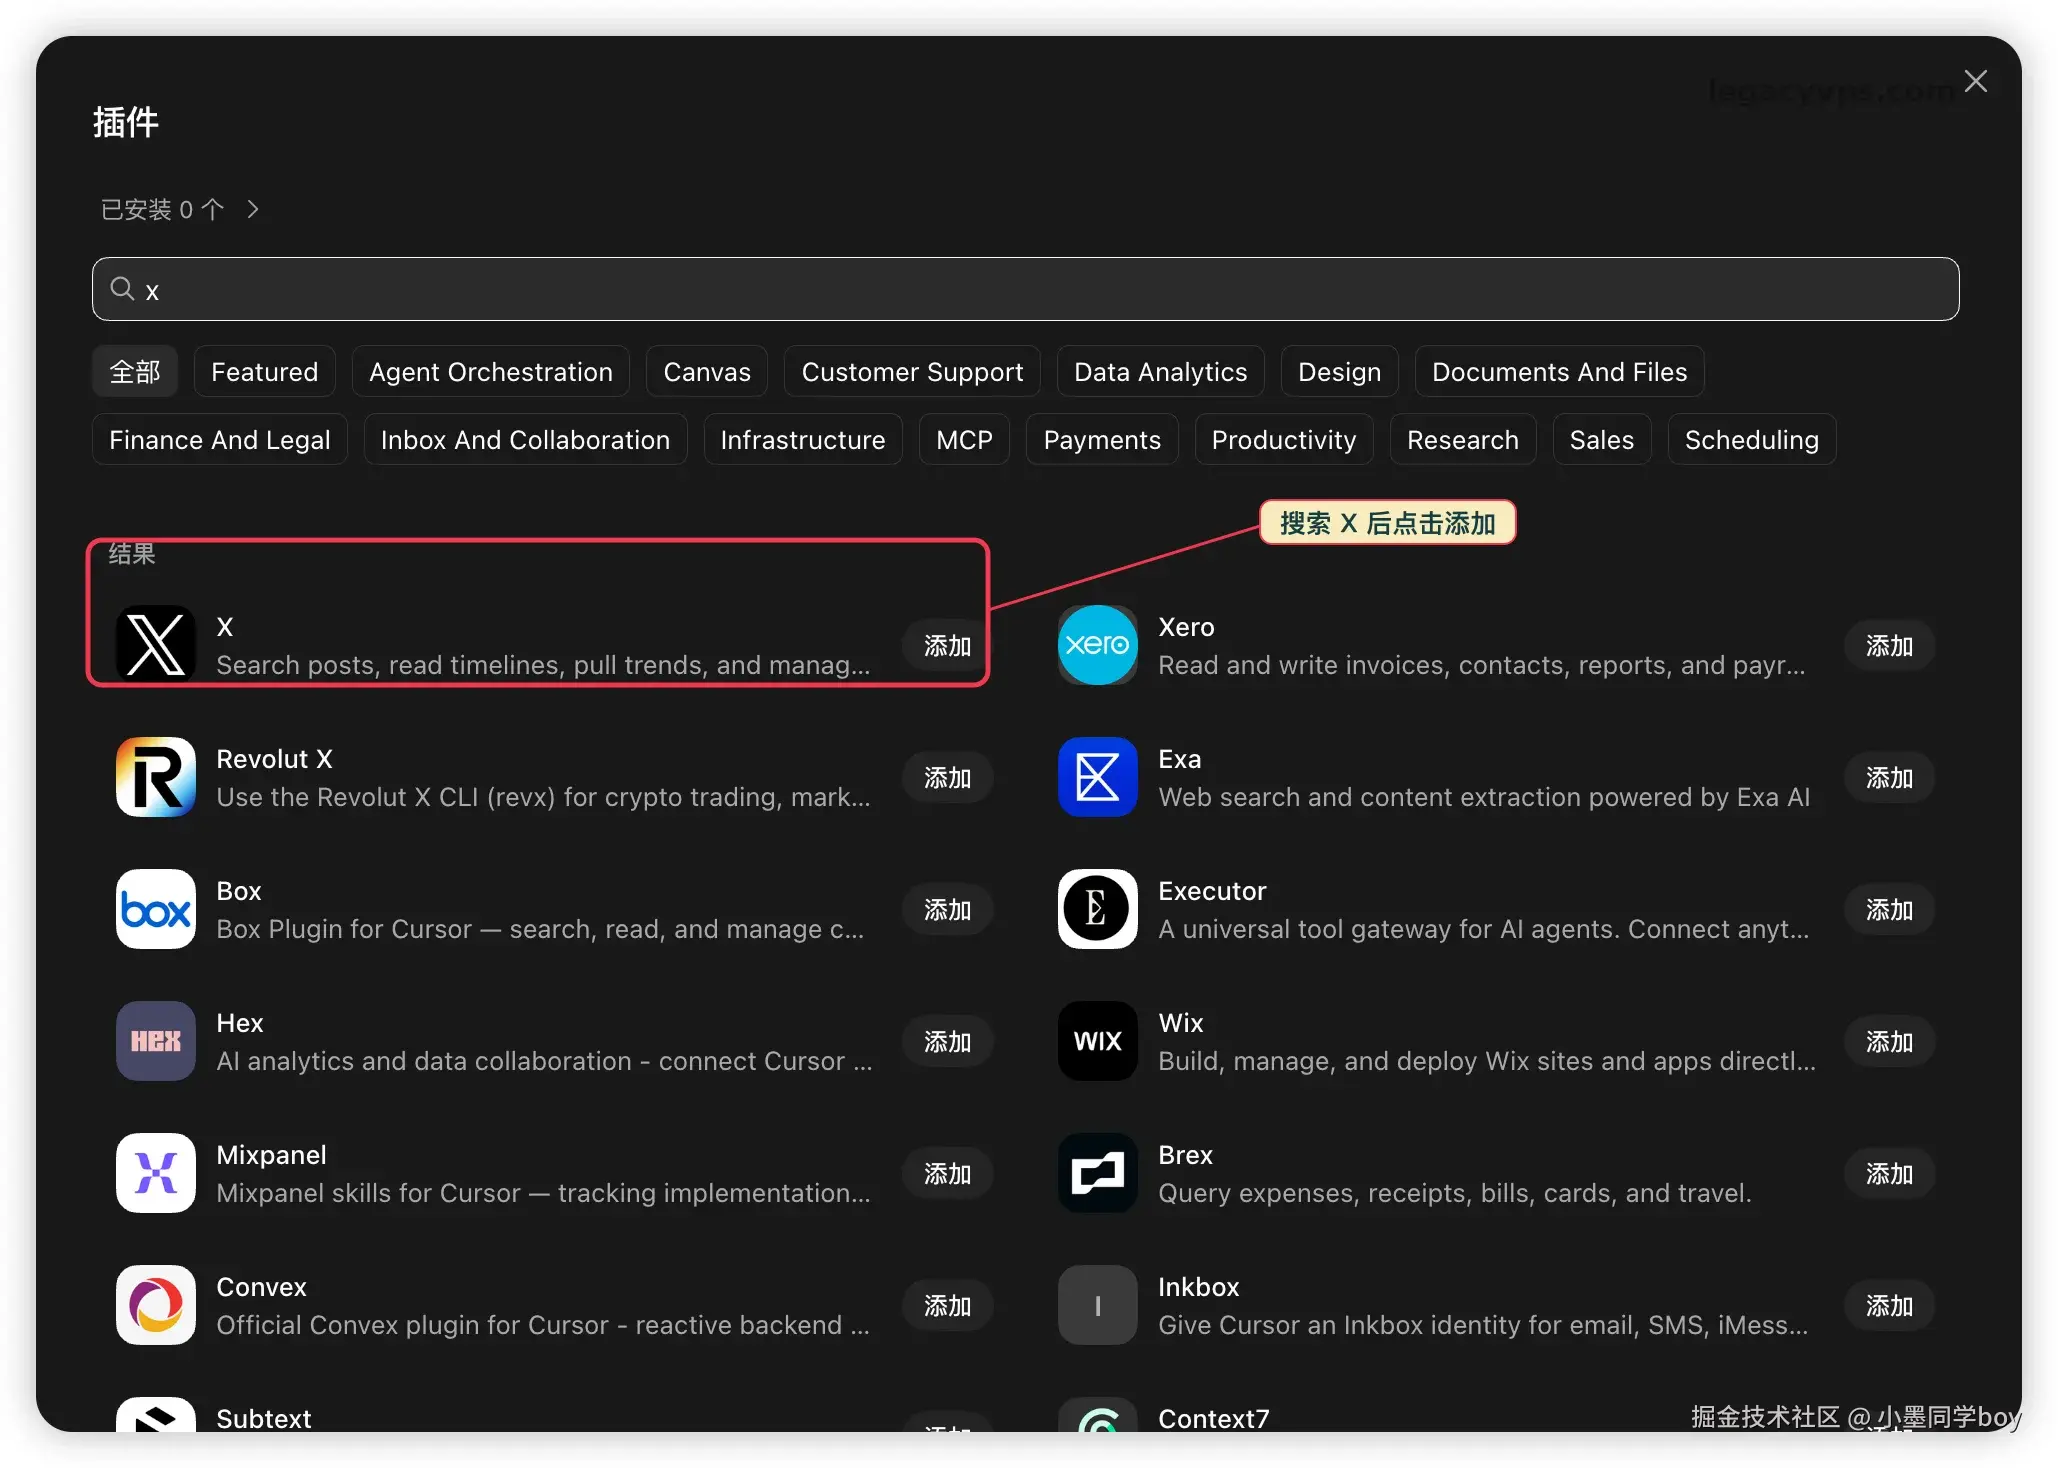Click the Hex plugin description text
Viewport: 2058px width, 1468px height.
tap(544, 1061)
